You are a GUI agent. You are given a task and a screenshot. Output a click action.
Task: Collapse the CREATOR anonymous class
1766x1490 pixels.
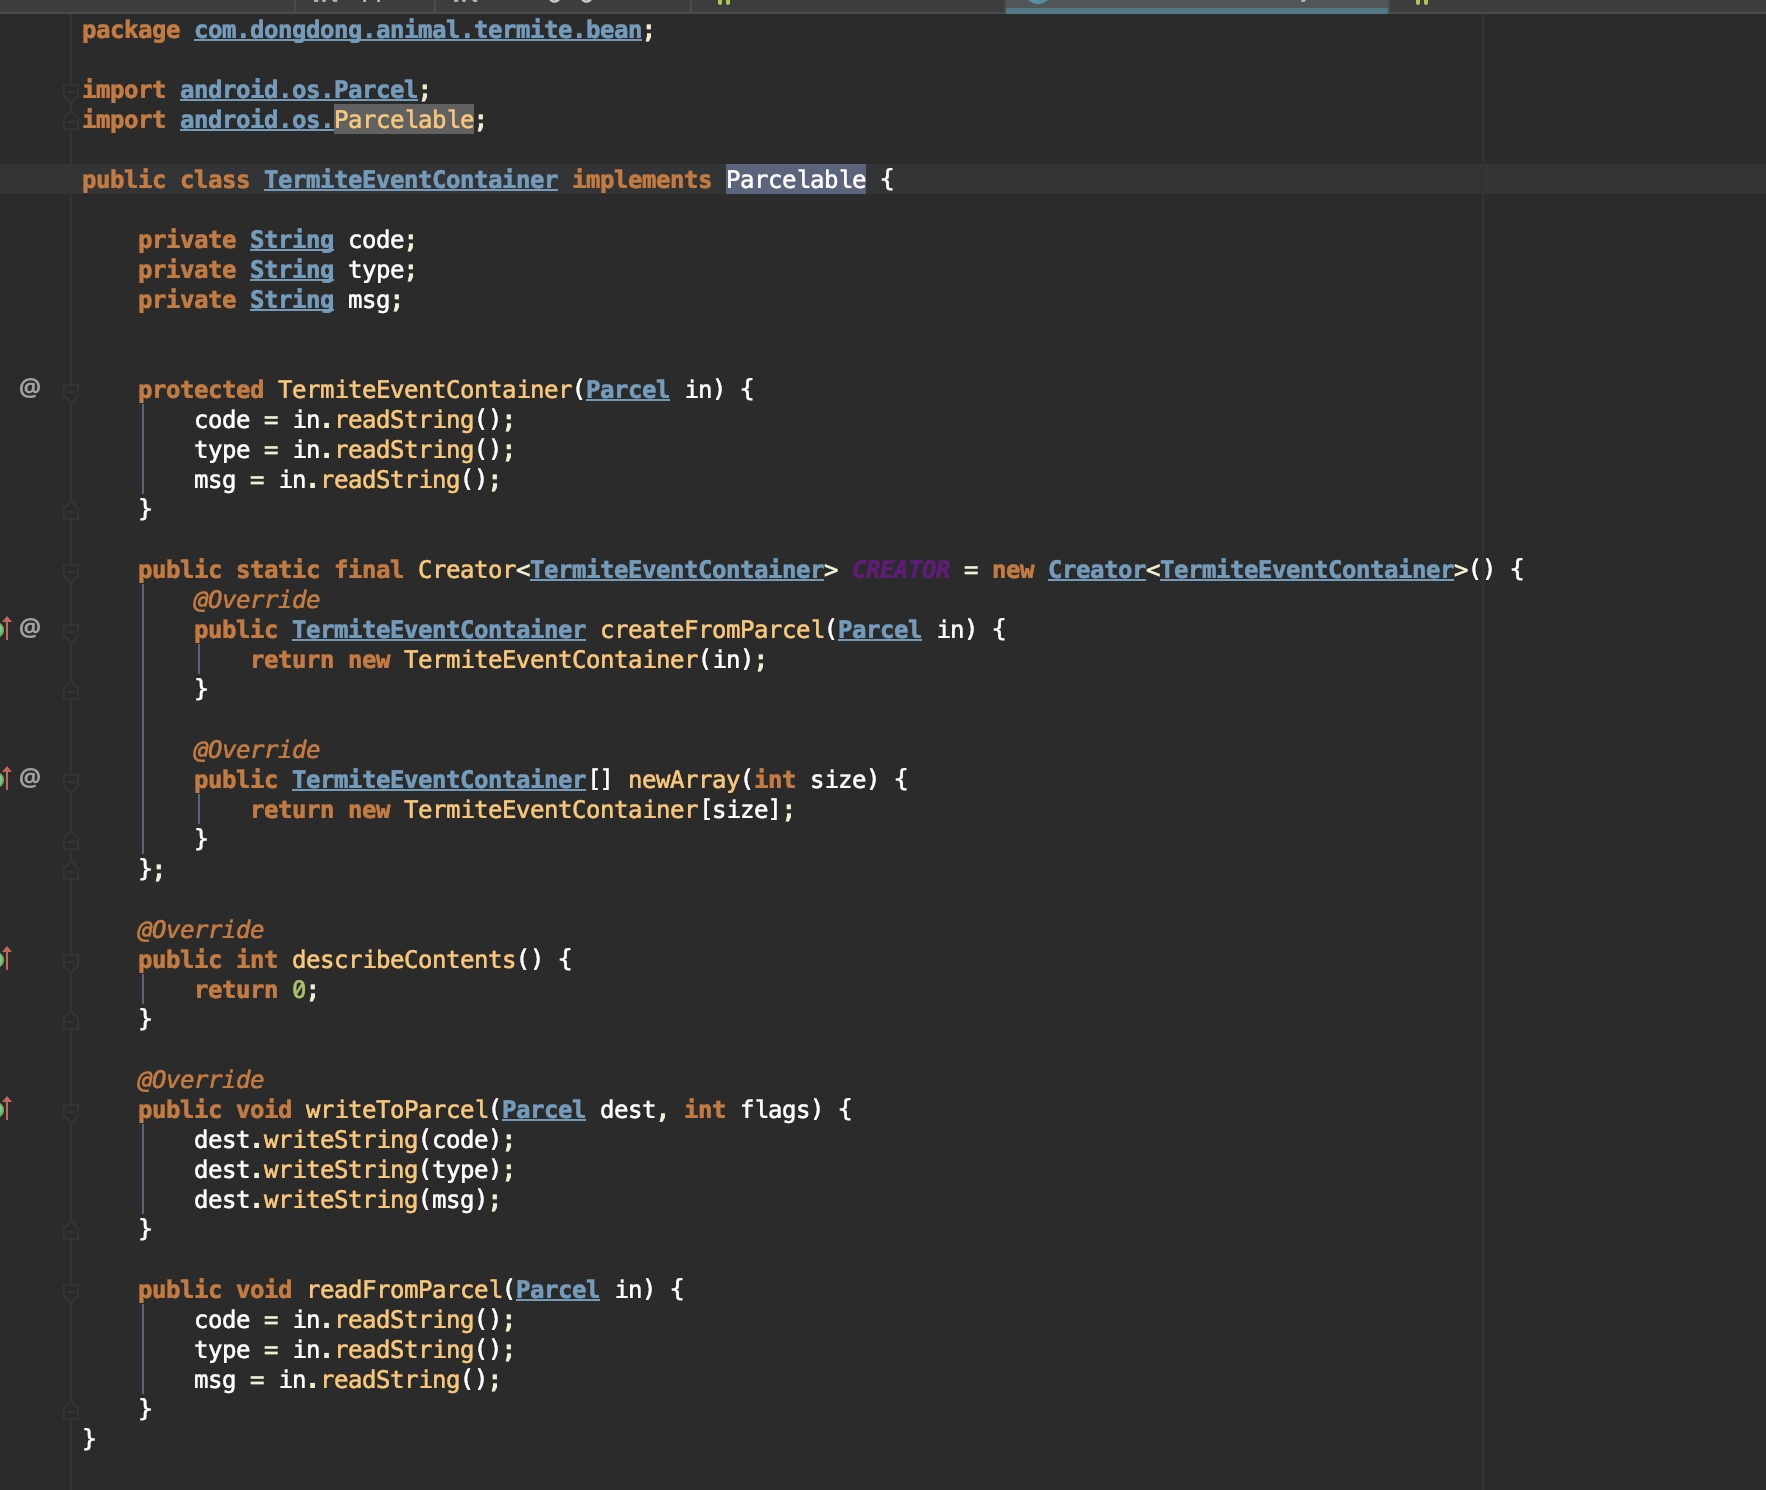[x=70, y=572]
